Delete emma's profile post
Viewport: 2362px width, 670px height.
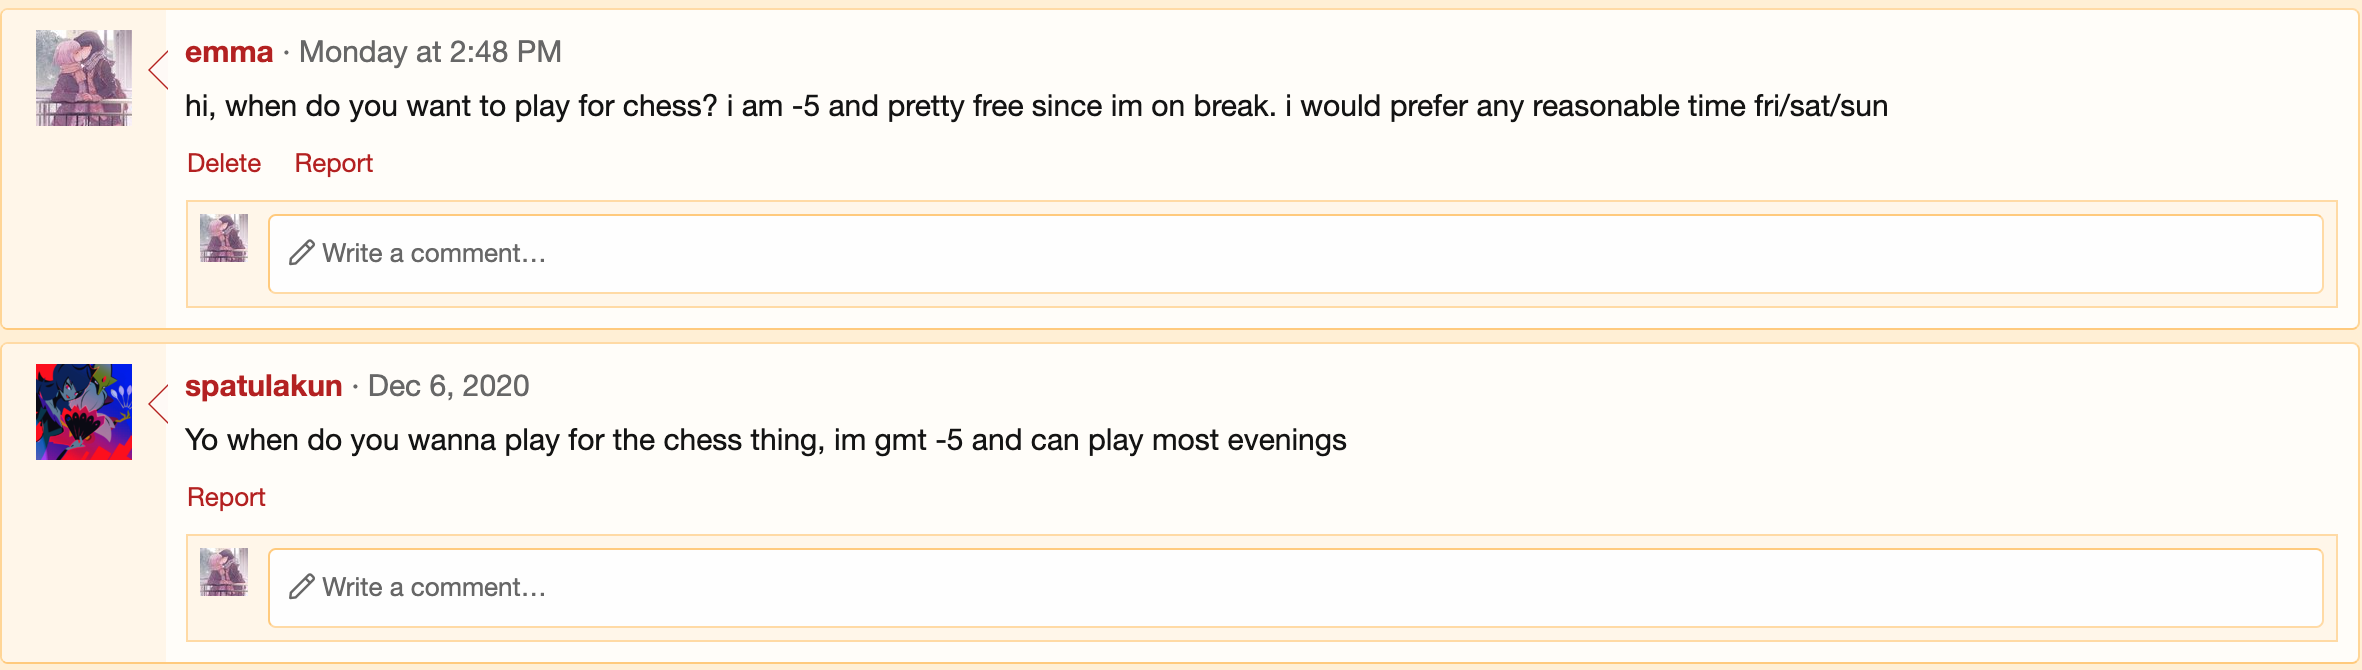tap(224, 163)
